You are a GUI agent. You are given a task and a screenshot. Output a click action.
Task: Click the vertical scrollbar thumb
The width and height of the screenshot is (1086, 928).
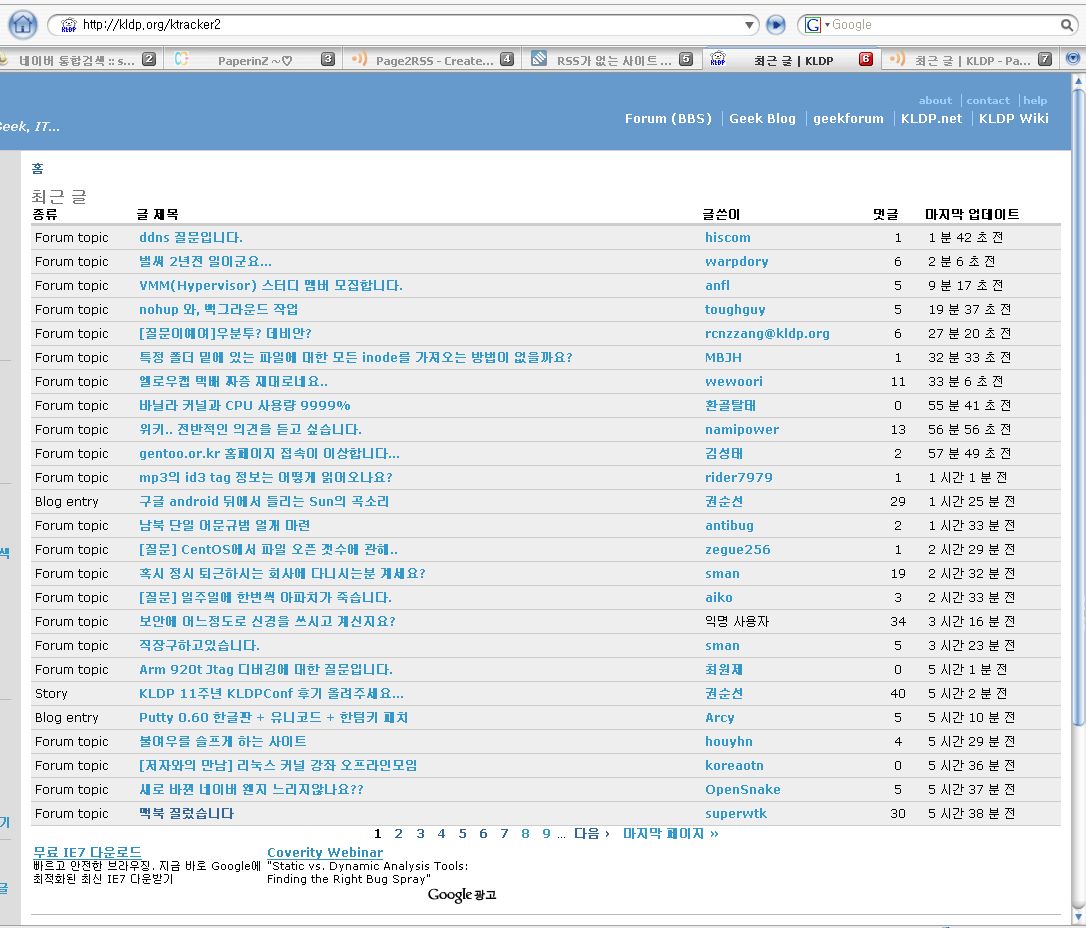point(1078,407)
